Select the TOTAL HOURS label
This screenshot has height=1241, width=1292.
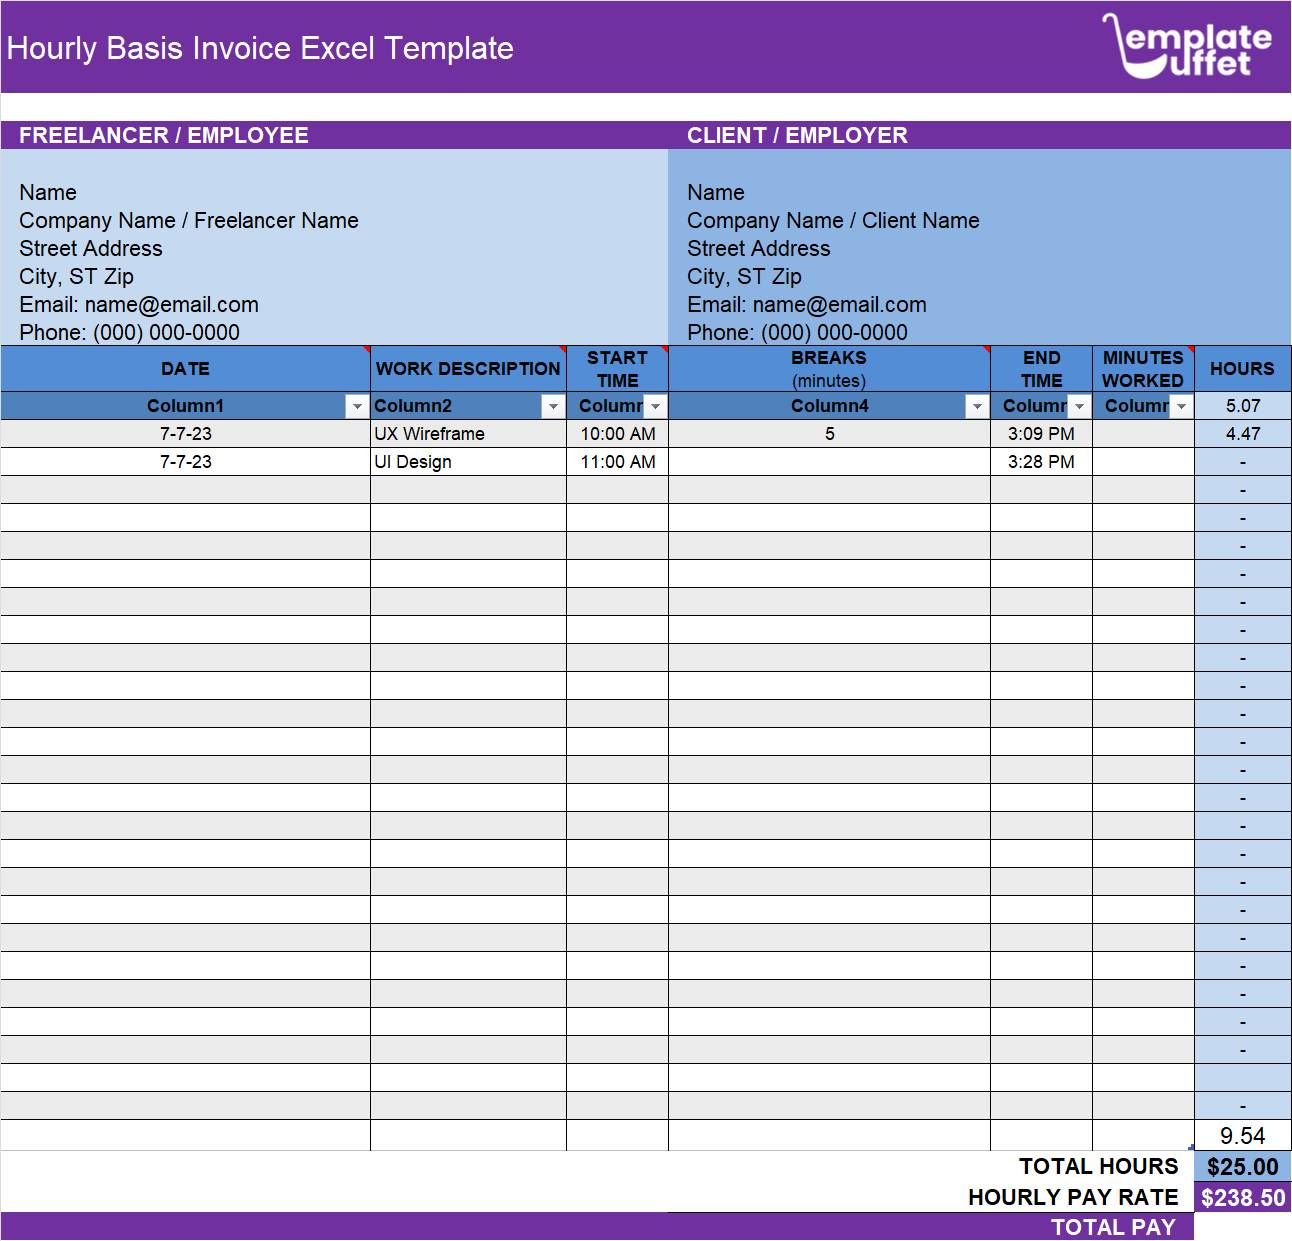(1097, 1166)
